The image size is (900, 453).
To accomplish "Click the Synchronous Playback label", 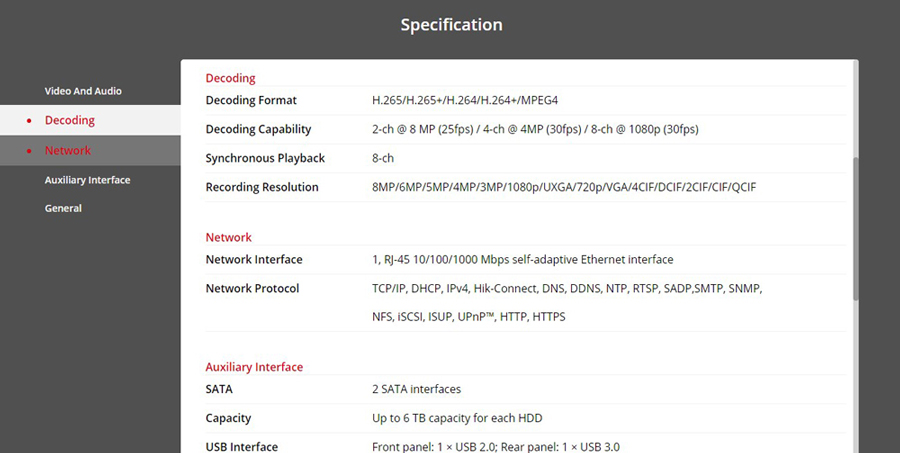I will click(265, 158).
